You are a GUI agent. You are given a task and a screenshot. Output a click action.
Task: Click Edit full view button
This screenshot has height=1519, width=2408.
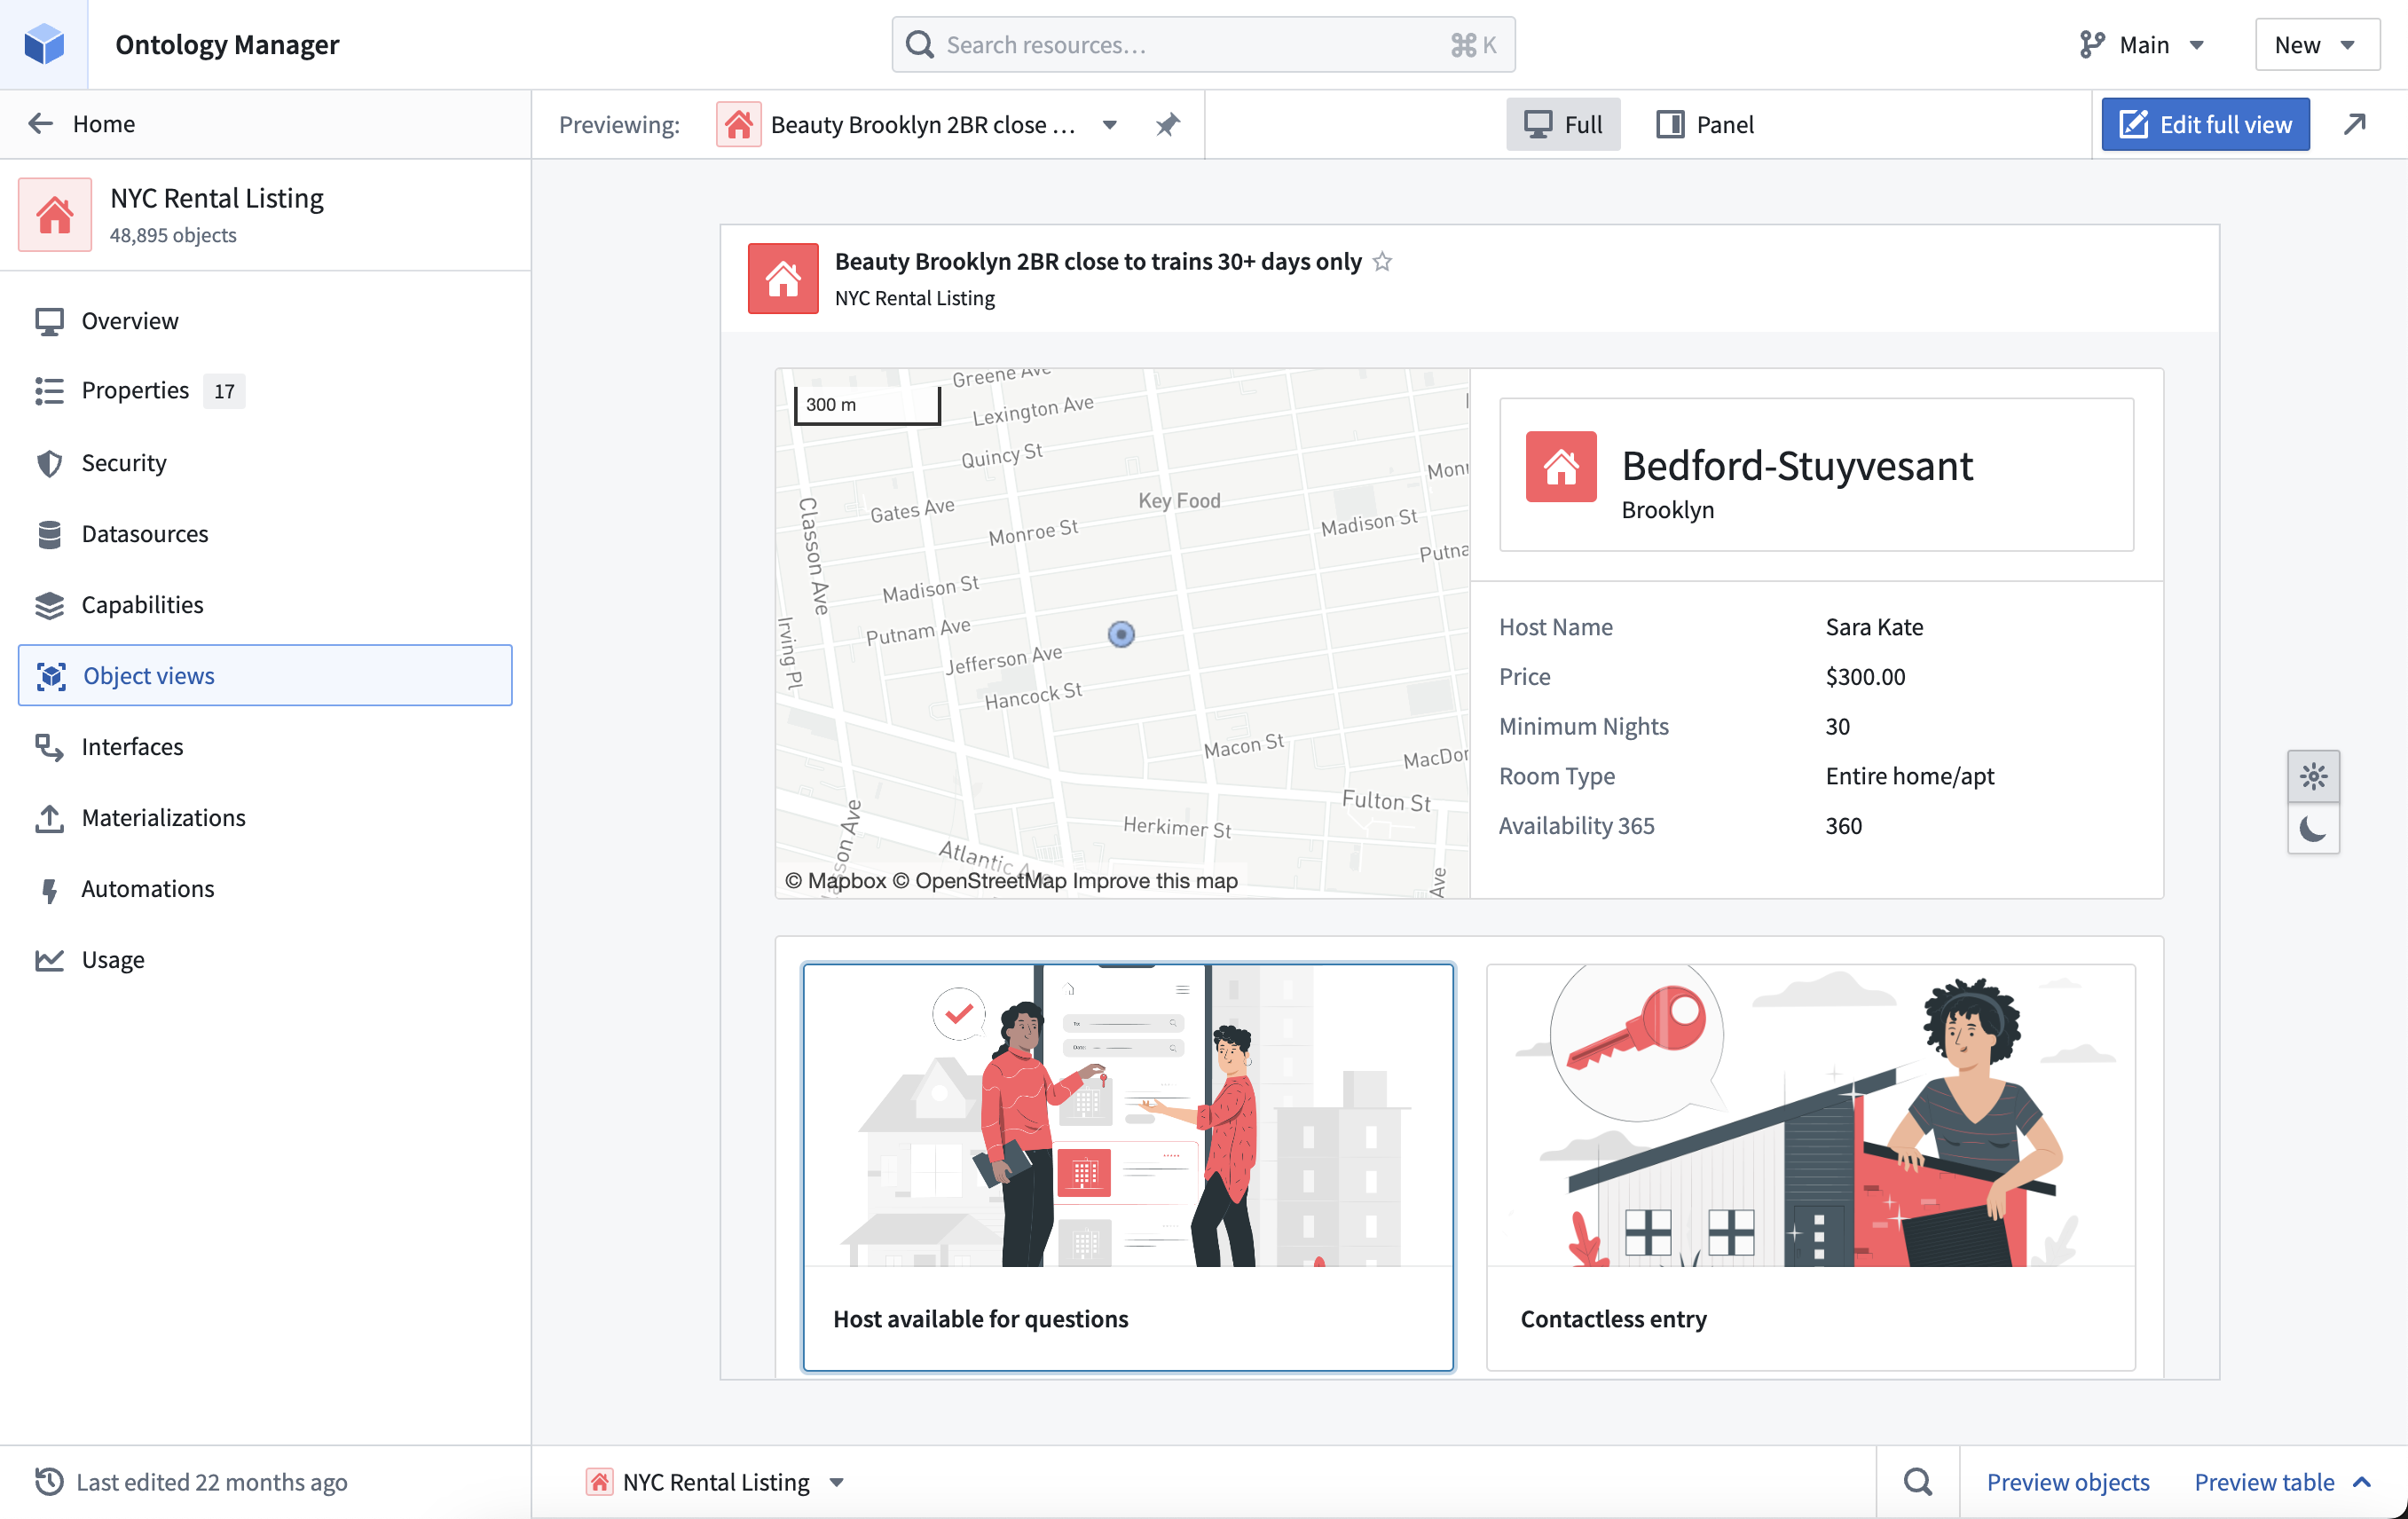click(2207, 124)
